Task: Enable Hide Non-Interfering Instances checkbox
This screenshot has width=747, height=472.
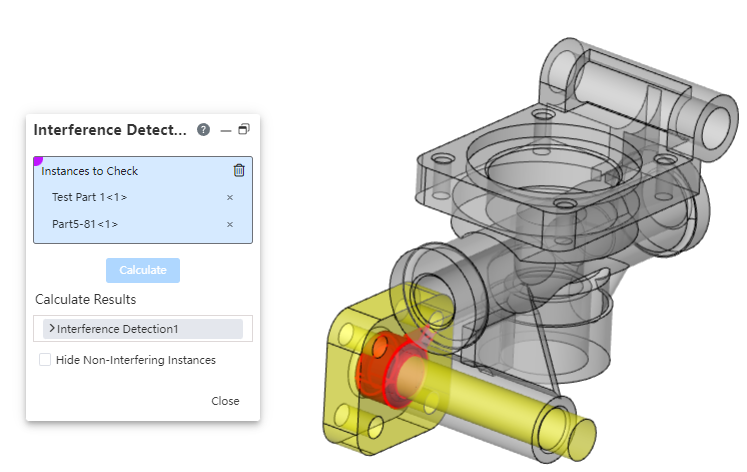Action: (x=45, y=360)
